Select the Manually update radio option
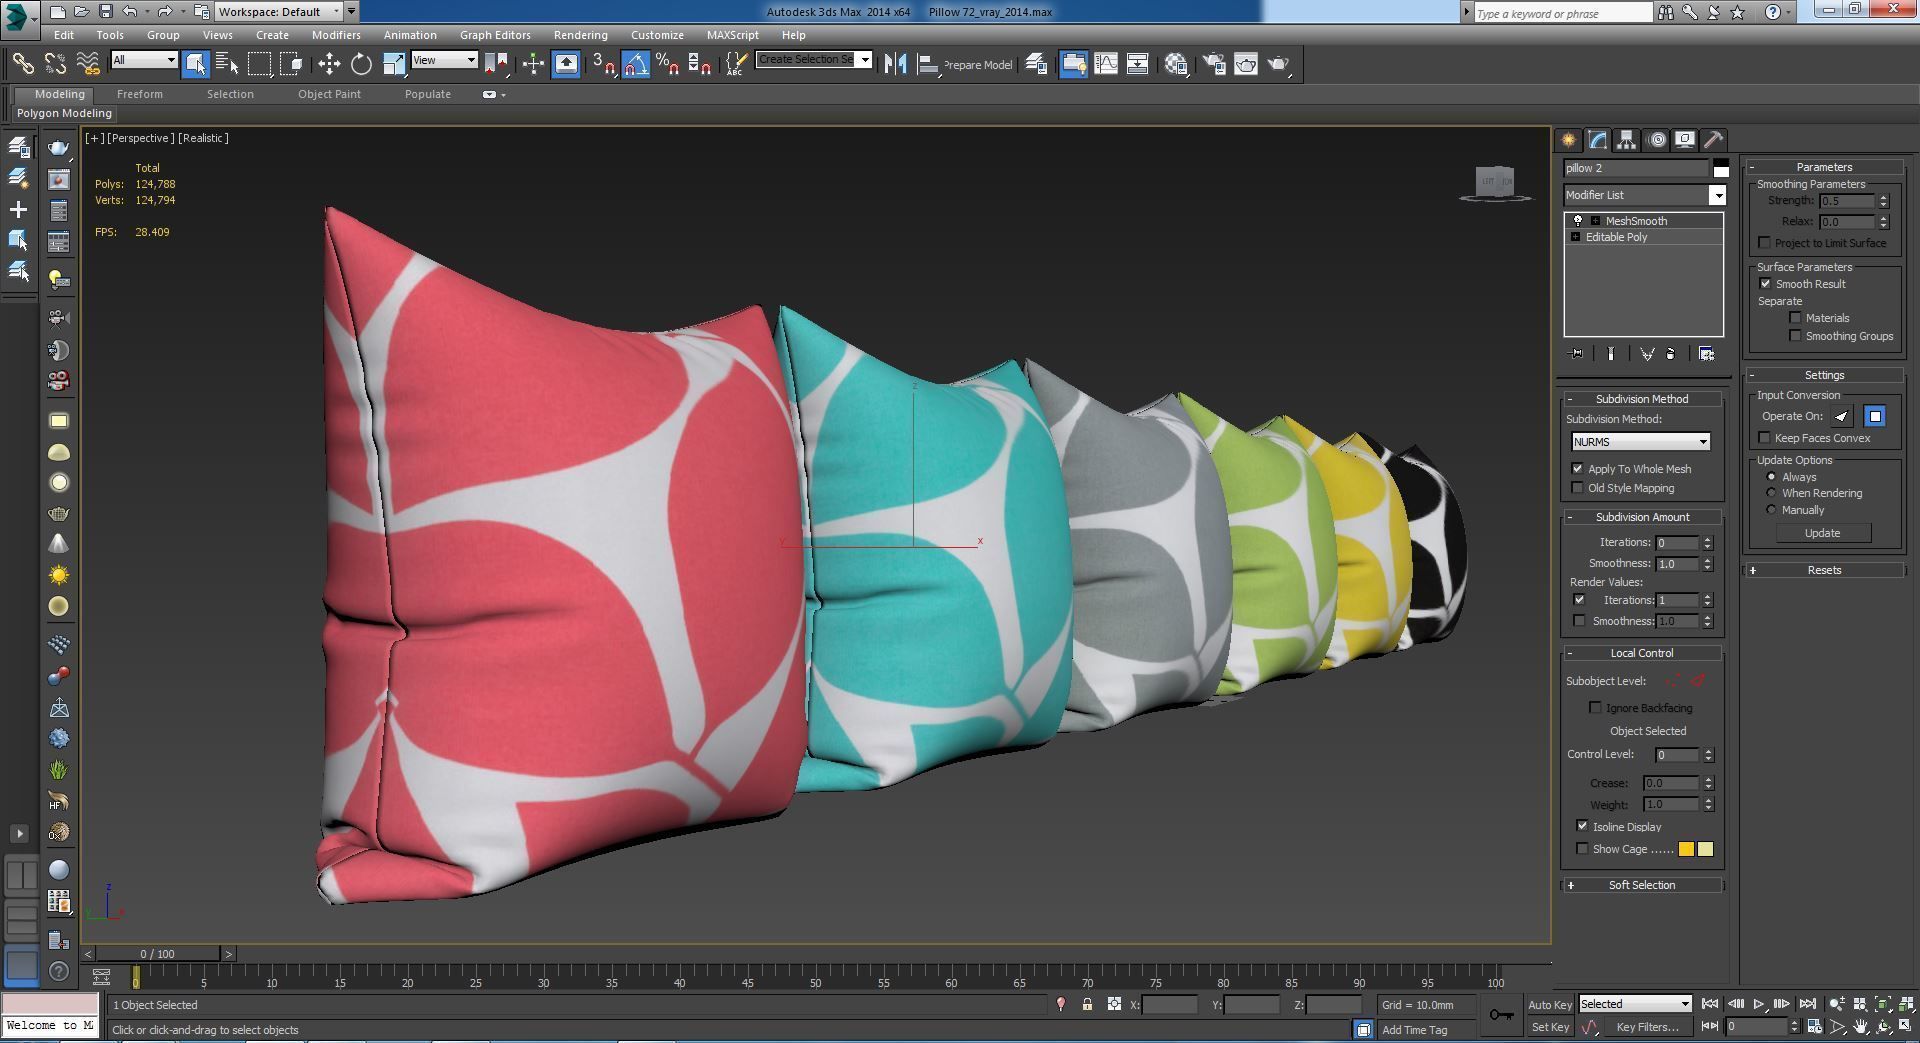This screenshot has height=1043, width=1920. (x=1772, y=510)
